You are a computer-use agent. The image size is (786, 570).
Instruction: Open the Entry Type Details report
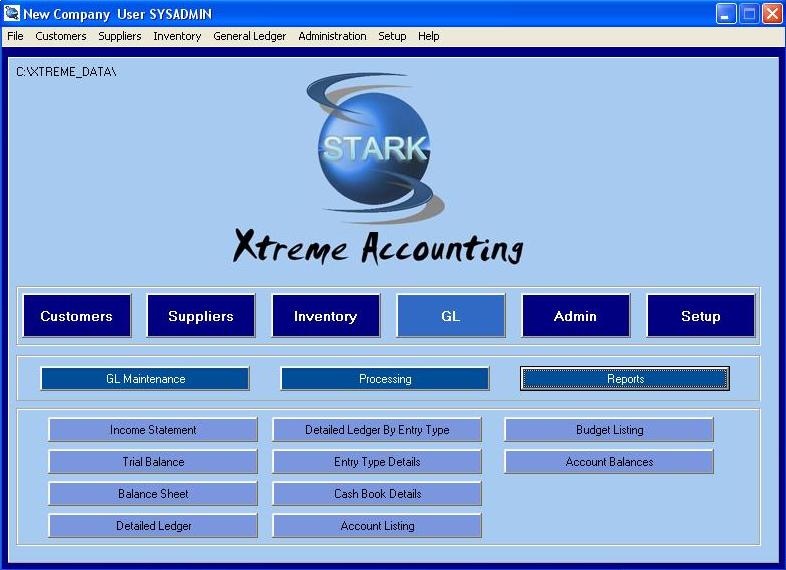[x=377, y=462]
